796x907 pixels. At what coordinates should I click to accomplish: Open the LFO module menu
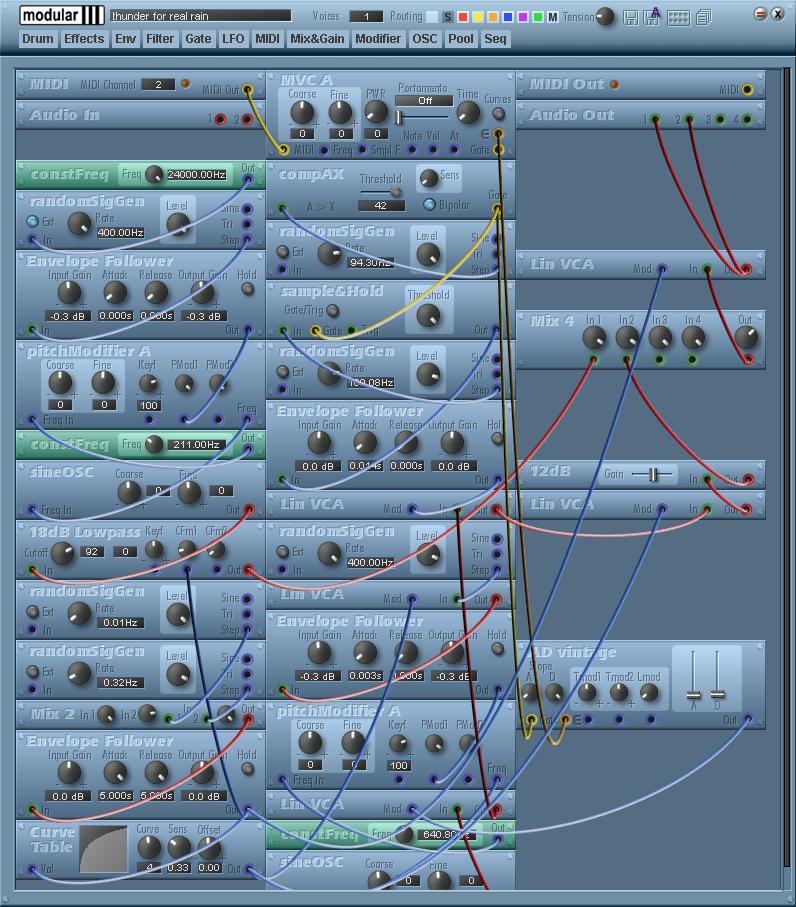(x=233, y=39)
